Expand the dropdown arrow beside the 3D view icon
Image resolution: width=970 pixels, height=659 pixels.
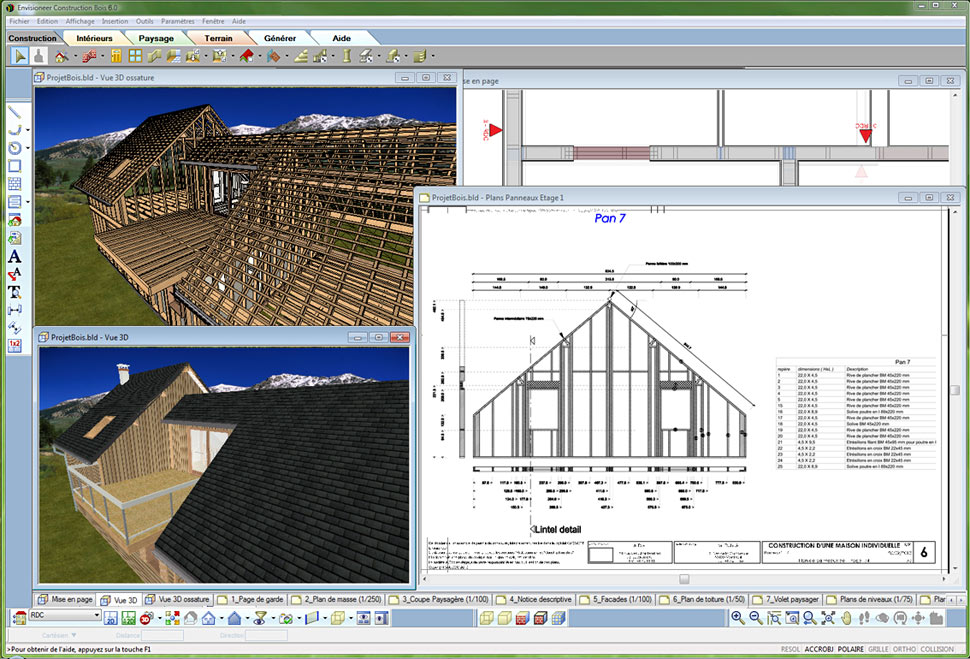click(x=157, y=618)
